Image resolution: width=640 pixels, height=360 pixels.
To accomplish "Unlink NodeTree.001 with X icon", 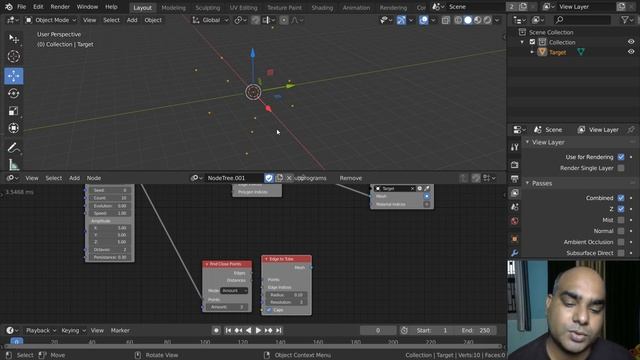I will click(289, 178).
